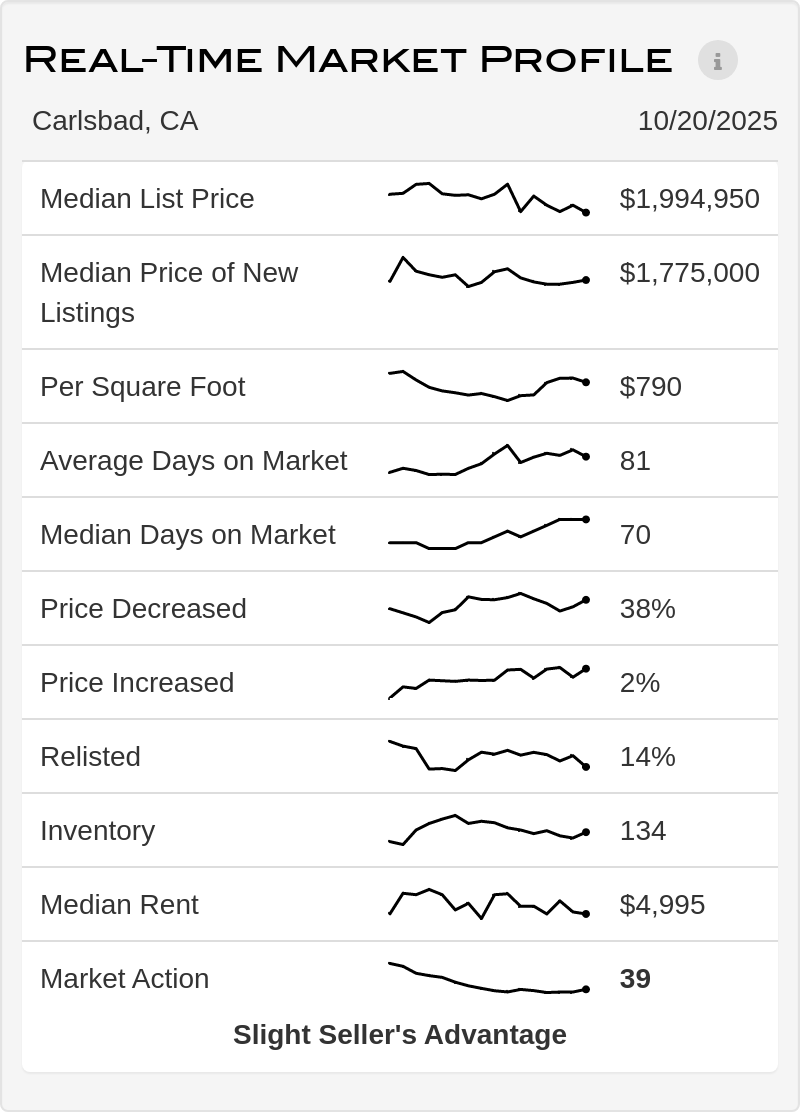Click the Per Square Foot trend sparkline
Viewport: 800px width, 1112px height.
click(x=488, y=386)
